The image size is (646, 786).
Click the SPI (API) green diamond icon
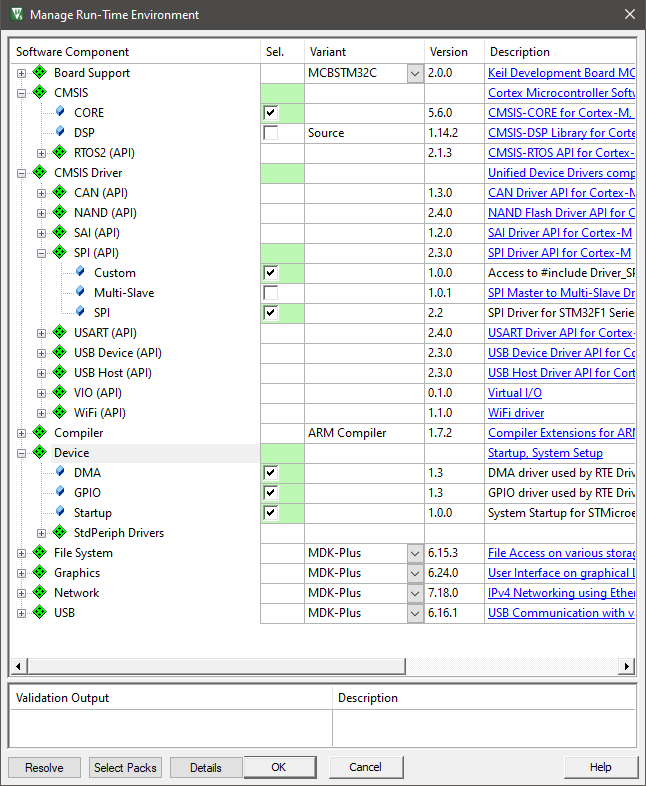(60, 252)
